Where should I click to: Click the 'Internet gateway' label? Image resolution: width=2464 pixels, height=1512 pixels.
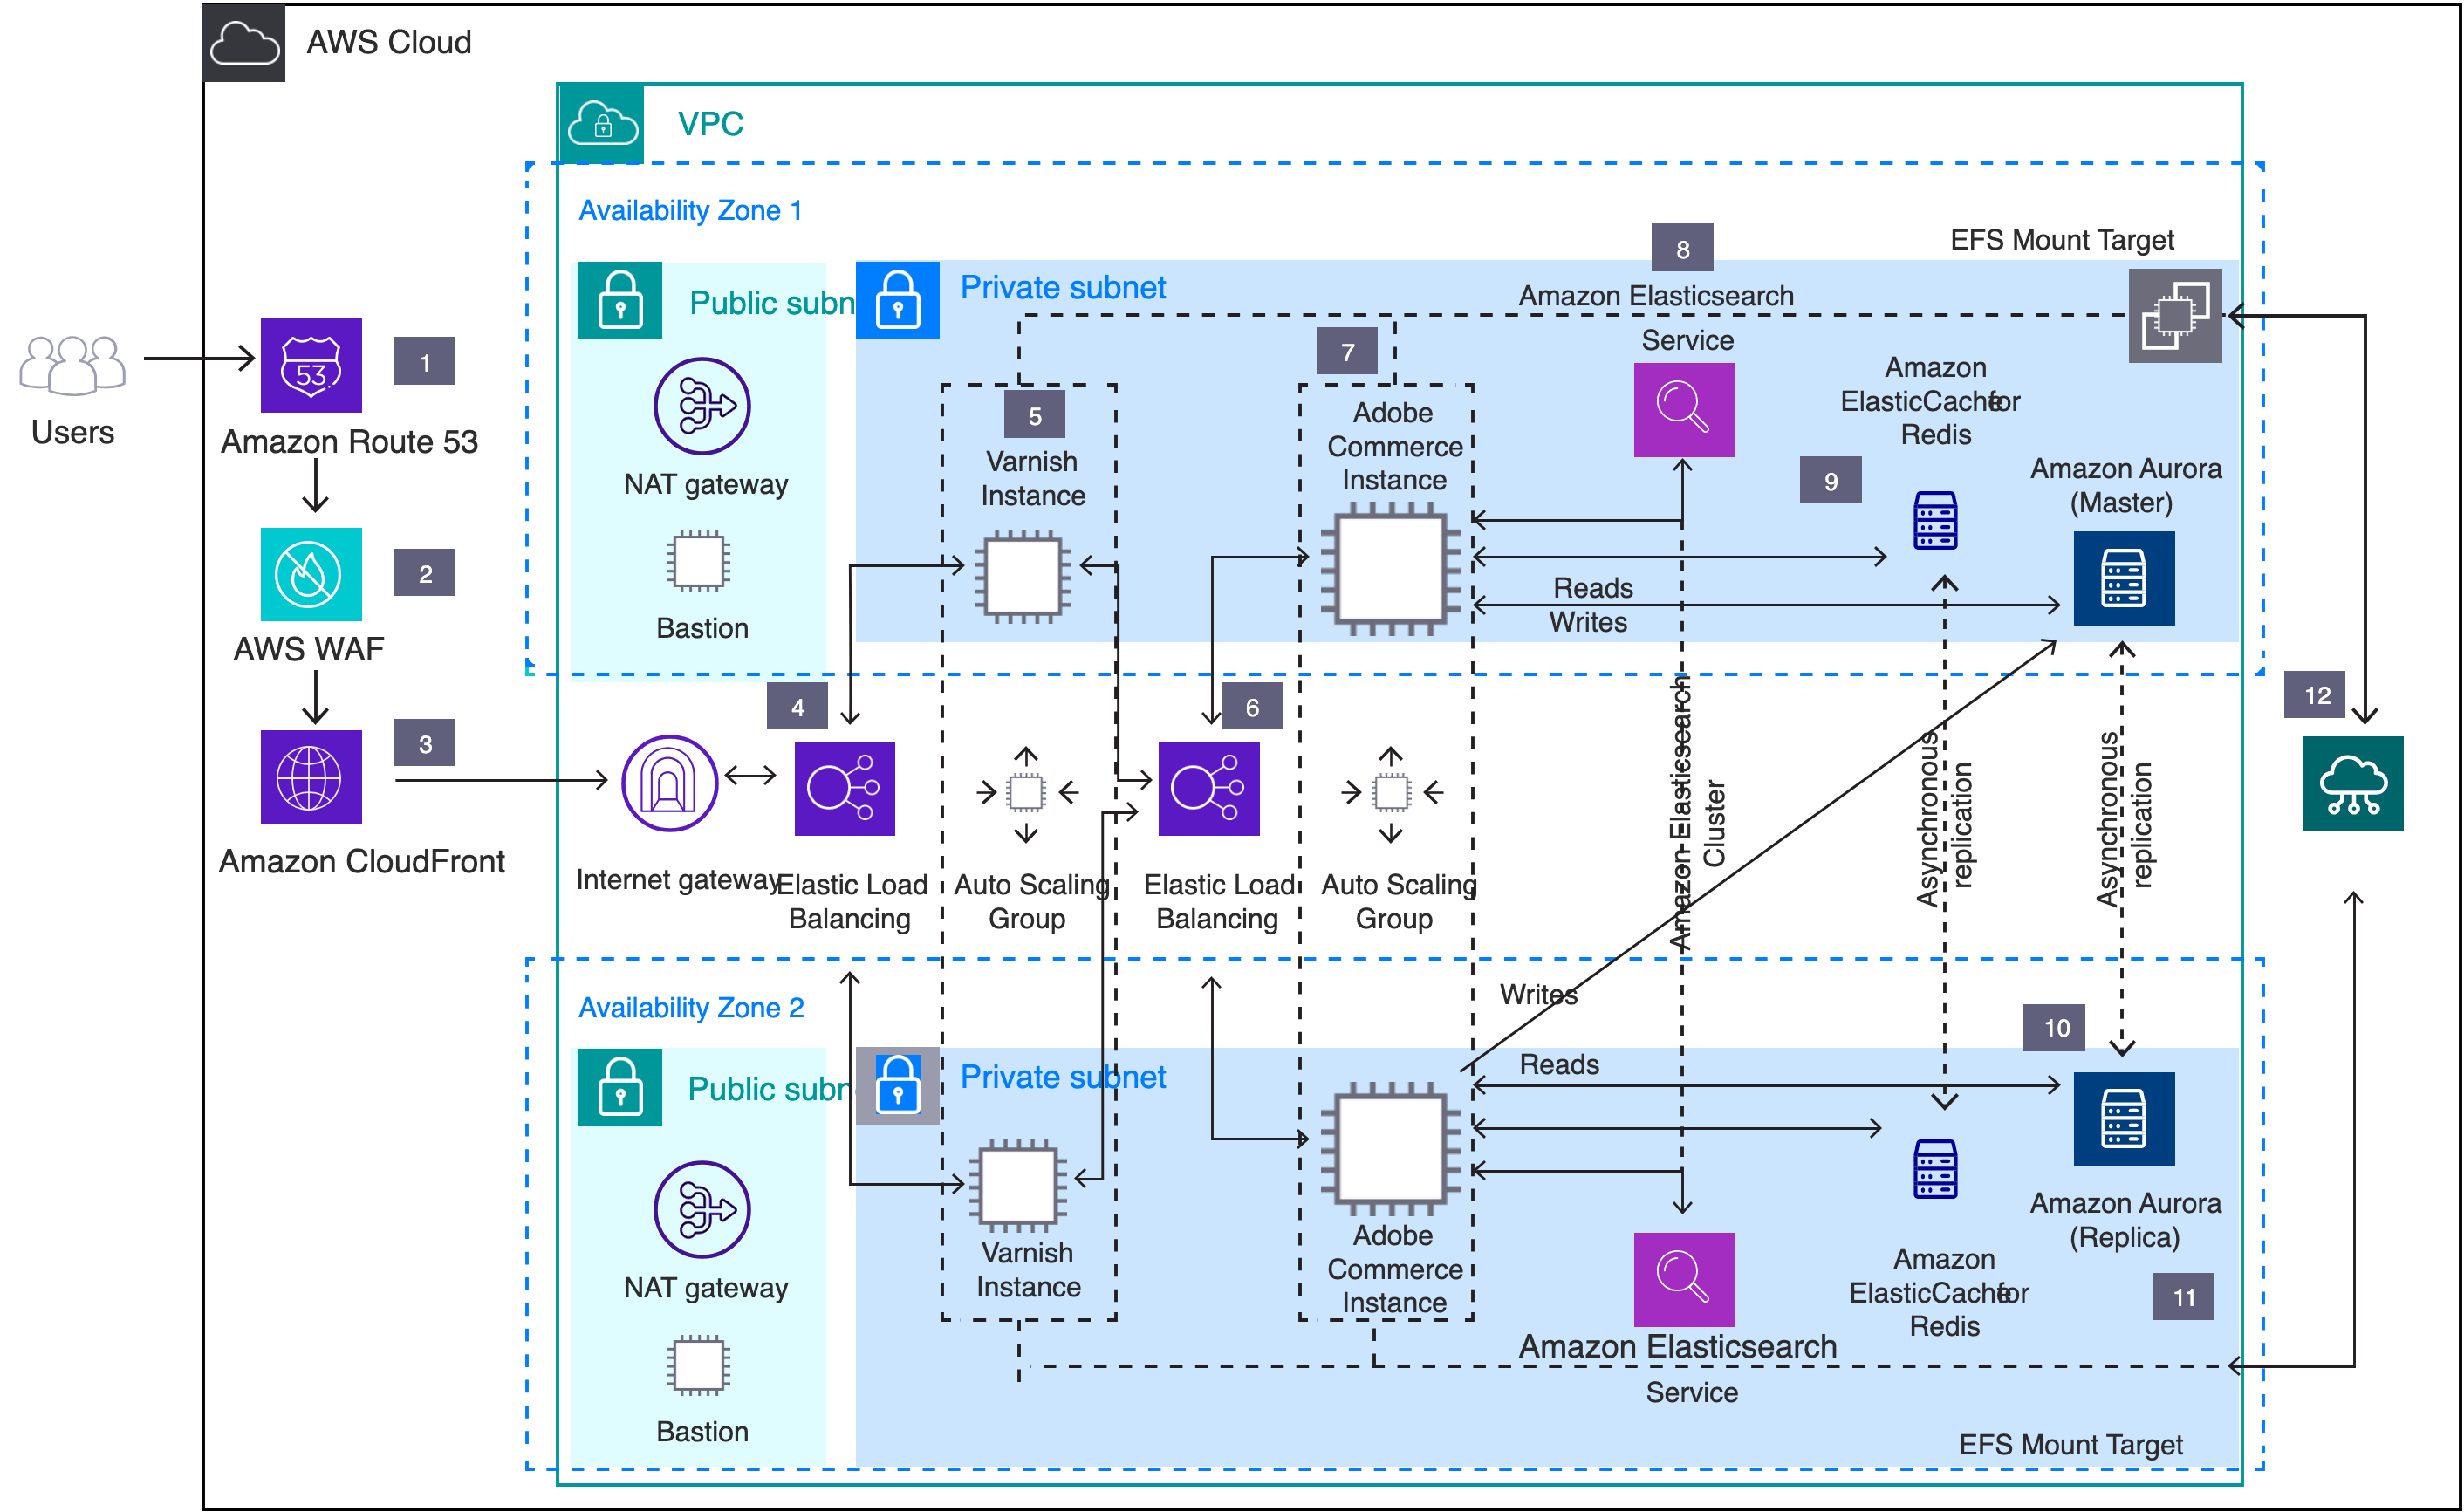click(x=677, y=879)
